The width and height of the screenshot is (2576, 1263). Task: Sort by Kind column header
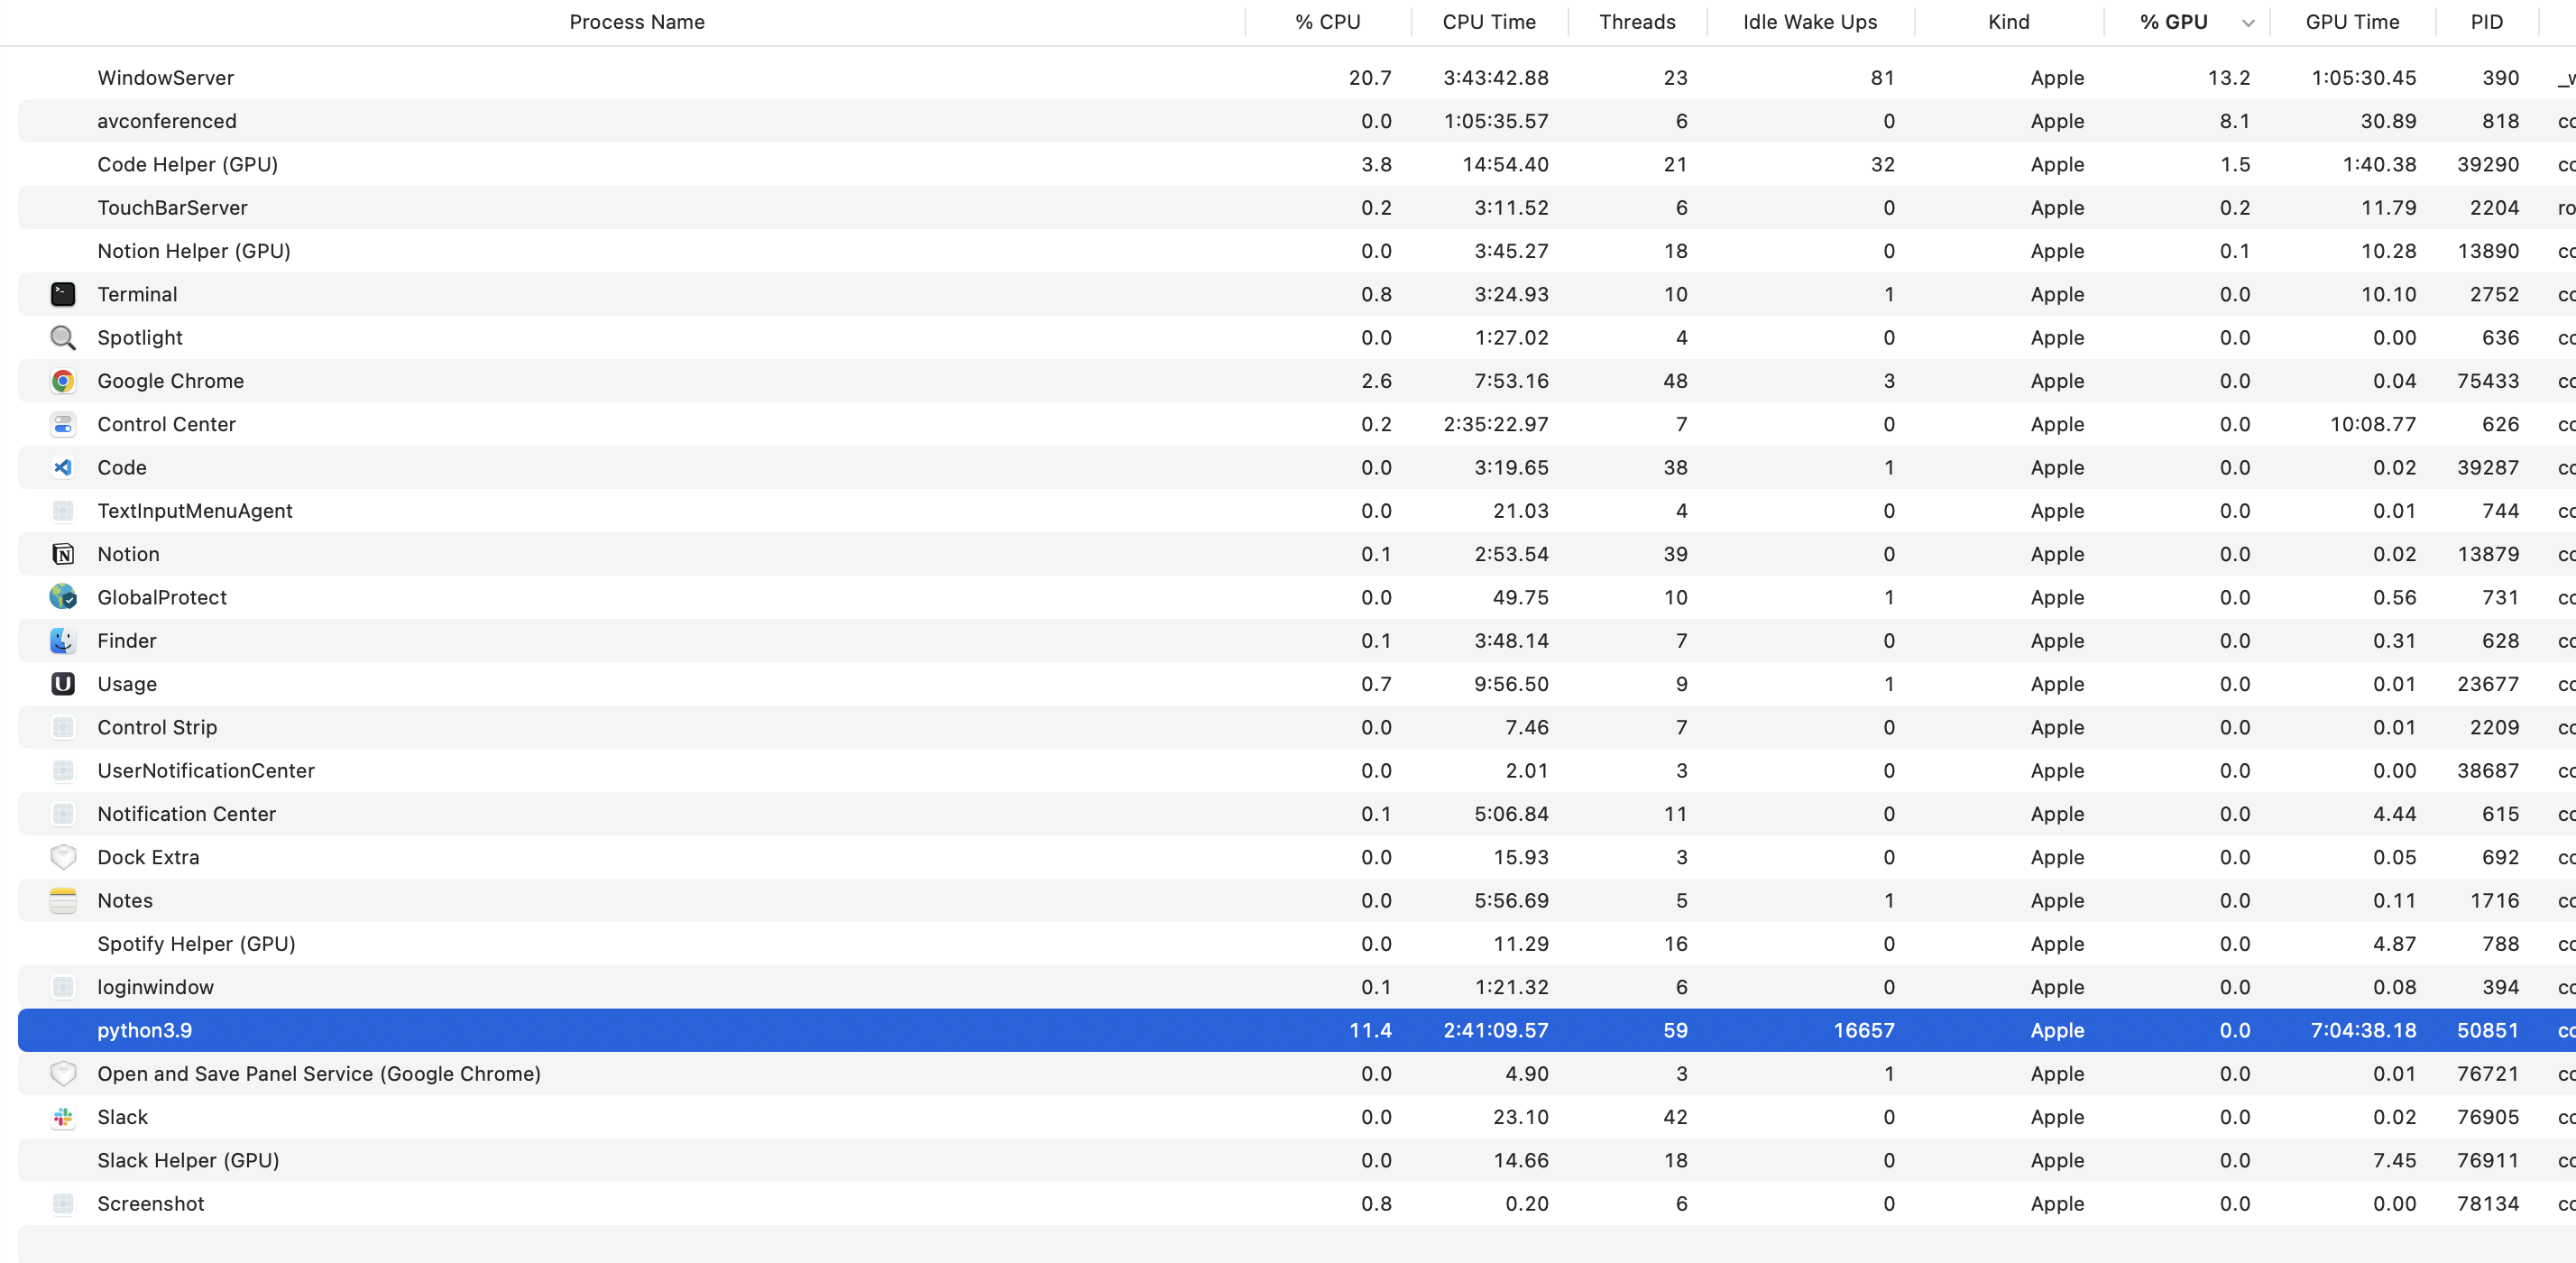point(2009,22)
